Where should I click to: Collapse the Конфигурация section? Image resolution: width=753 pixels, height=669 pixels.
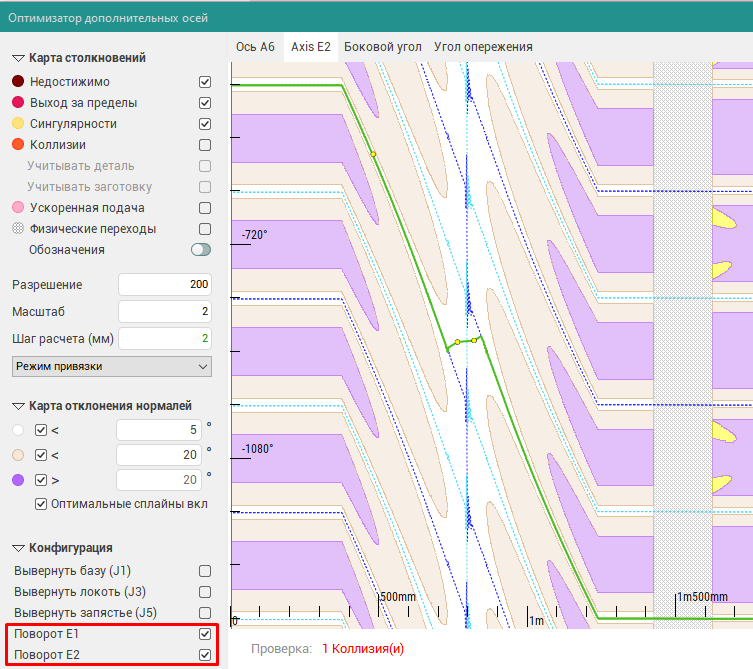pyautogui.click(x=18, y=548)
